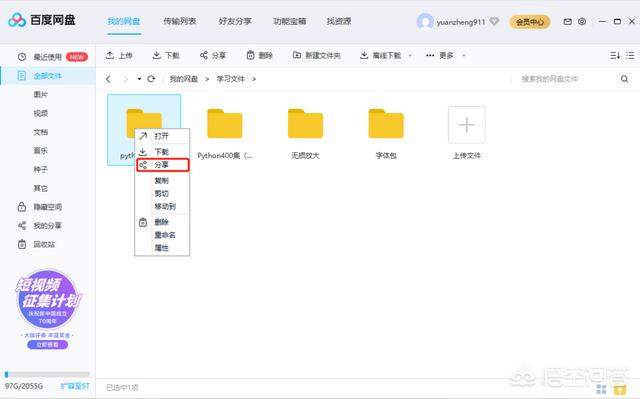
Task: Click the 上传文件 plus tile
Action: (467, 124)
